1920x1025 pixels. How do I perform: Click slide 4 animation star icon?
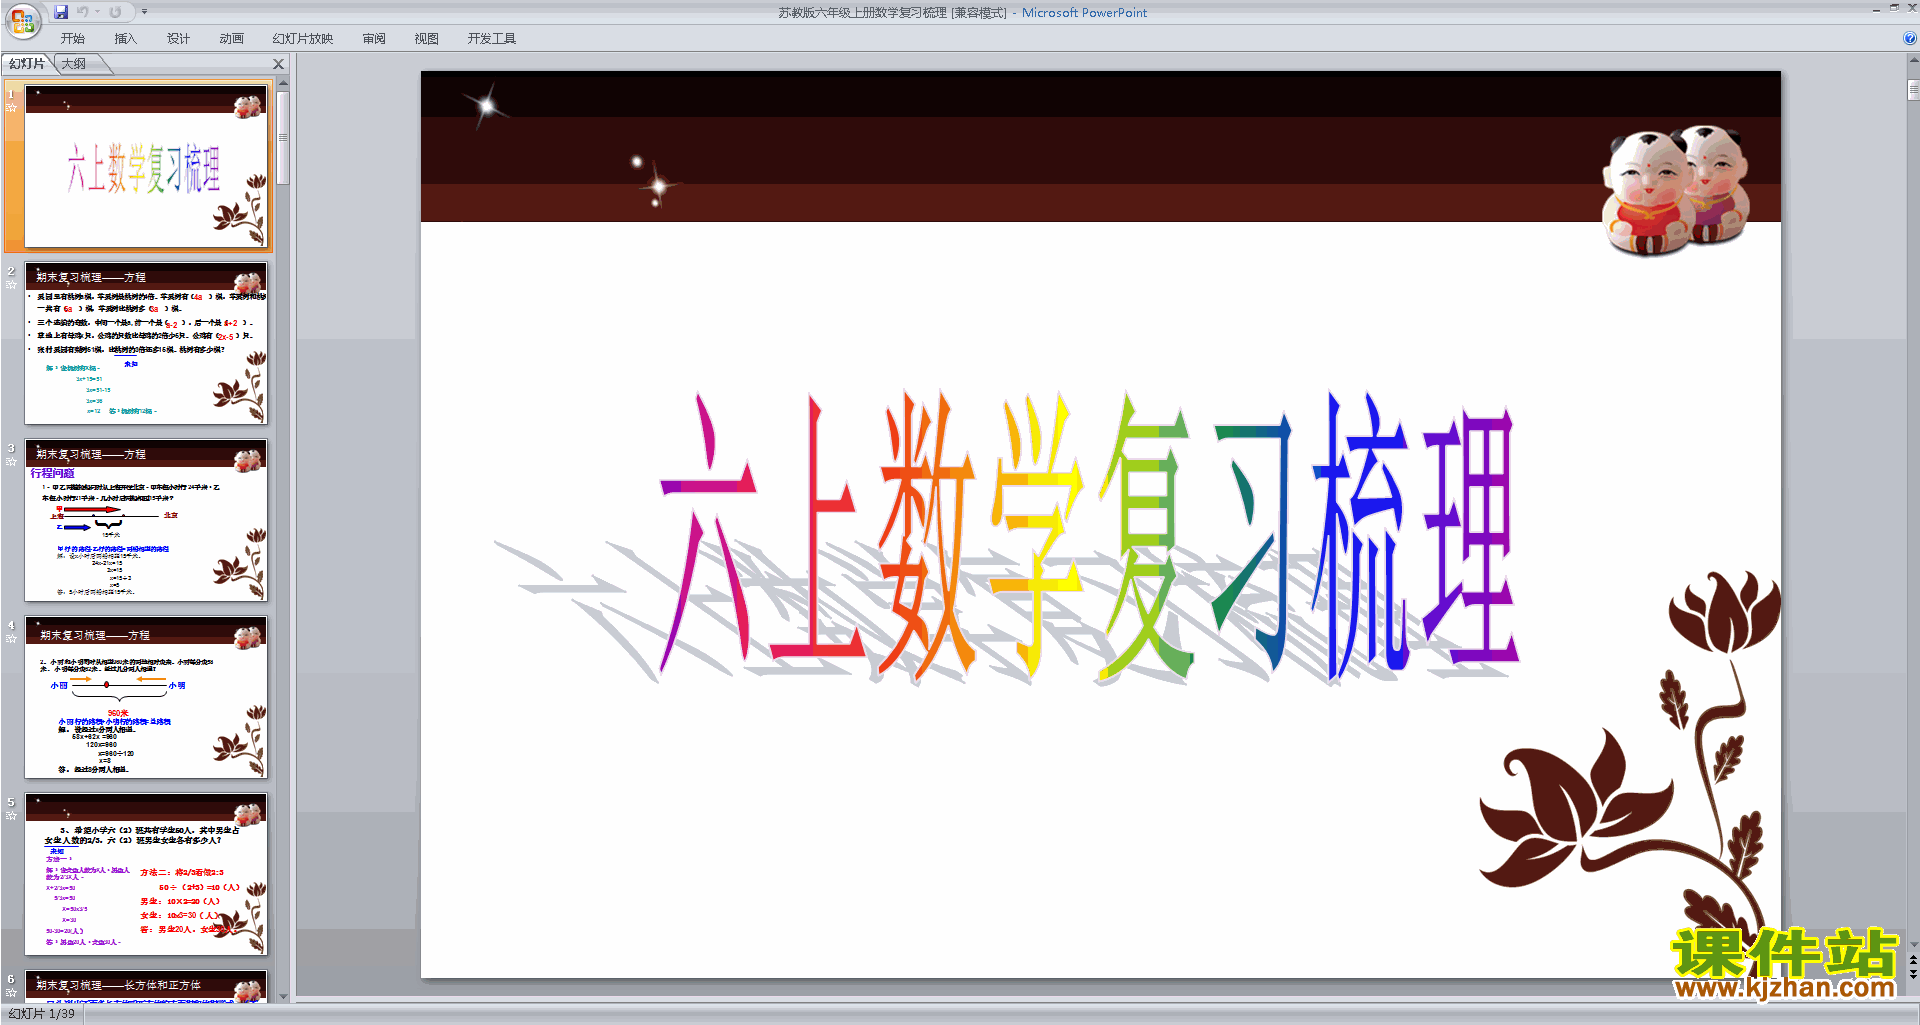(12, 639)
